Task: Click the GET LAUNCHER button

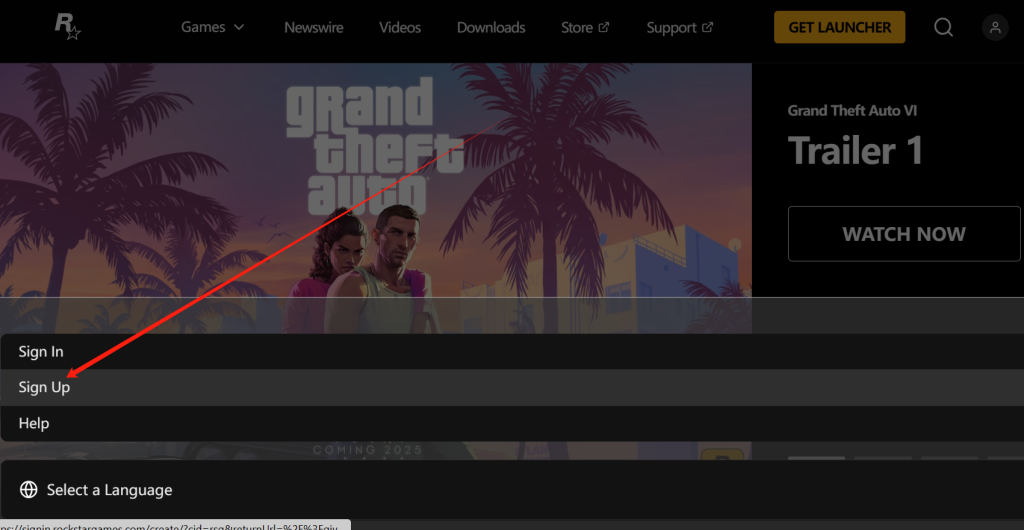Action: tap(839, 27)
